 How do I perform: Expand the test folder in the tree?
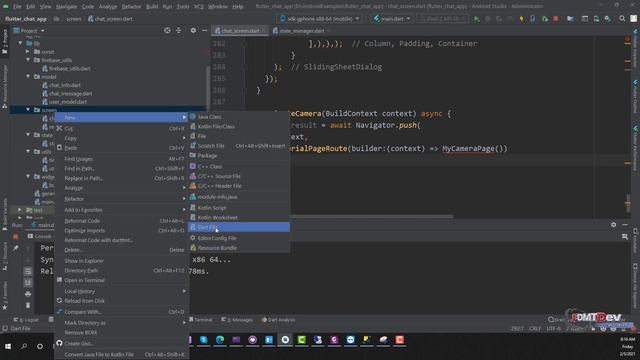[x=20, y=210]
